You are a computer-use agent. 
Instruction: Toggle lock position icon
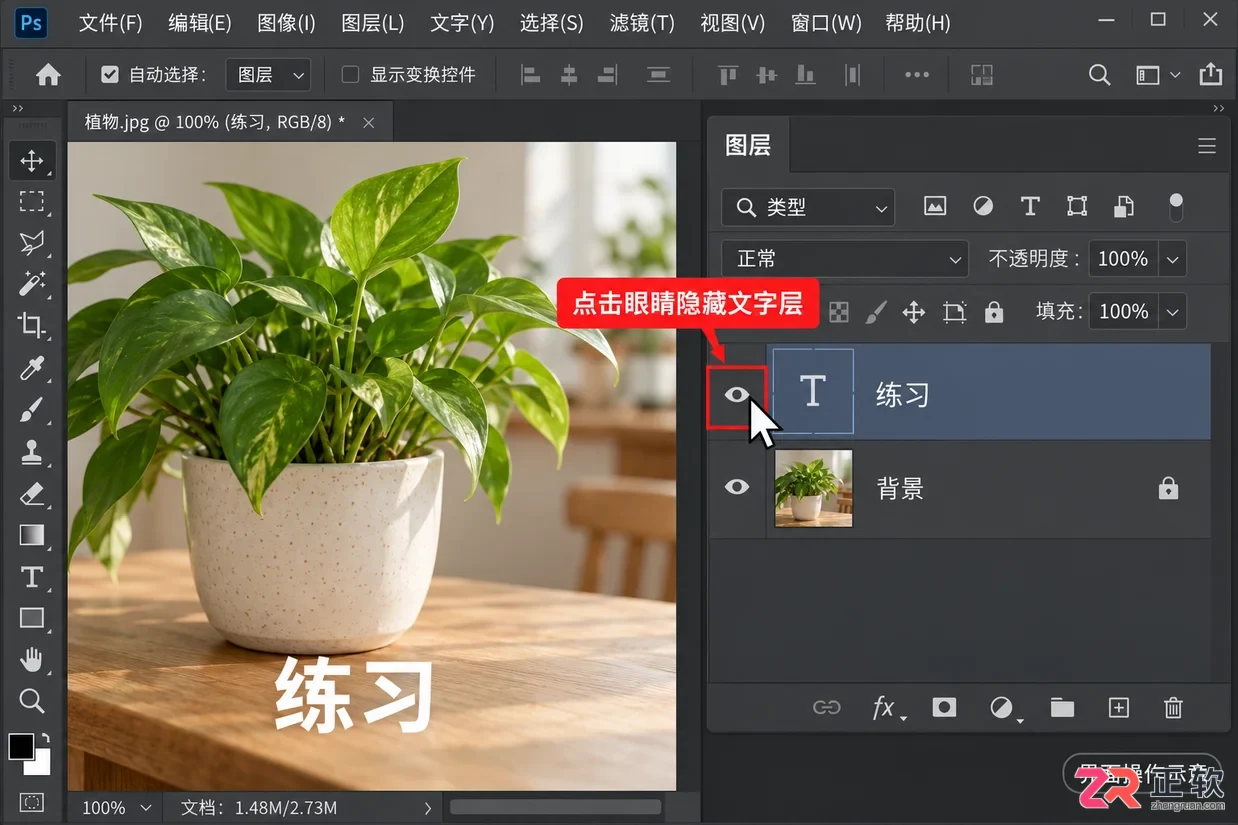coord(914,312)
